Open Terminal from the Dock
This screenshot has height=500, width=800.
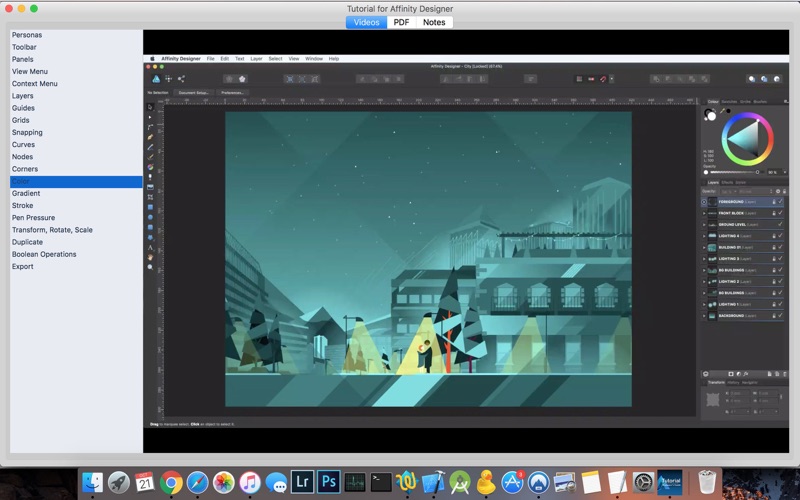[x=381, y=481]
